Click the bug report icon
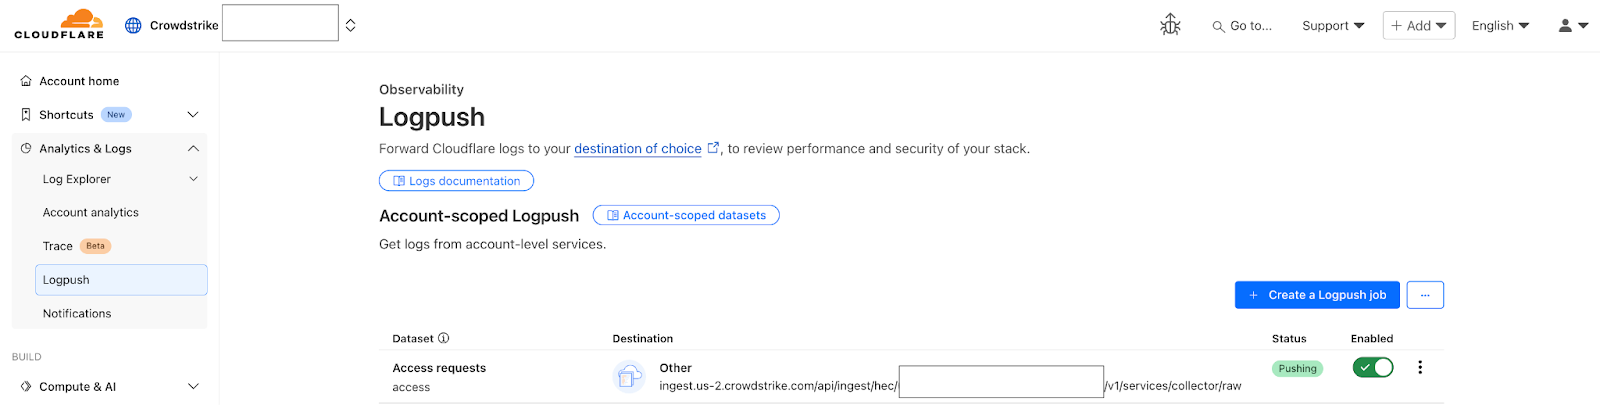1600x405 pixels. click(x=1170, y=25)
